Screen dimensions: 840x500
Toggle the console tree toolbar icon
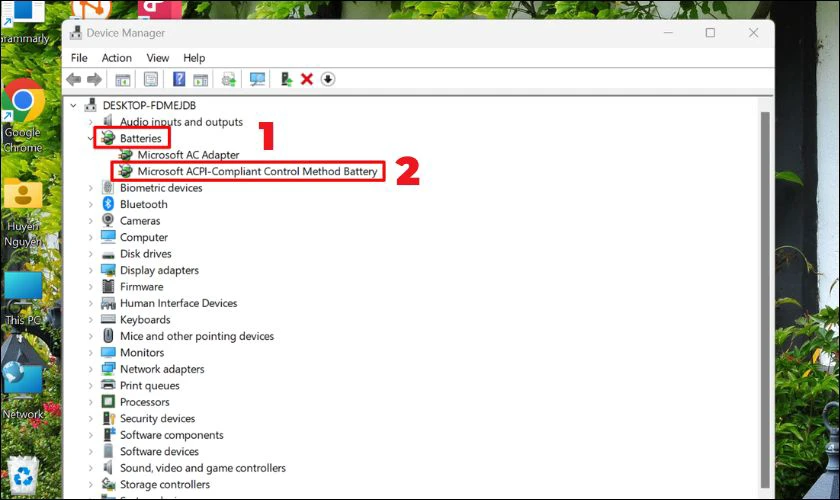pyautogui.click(x=123, y=79)
